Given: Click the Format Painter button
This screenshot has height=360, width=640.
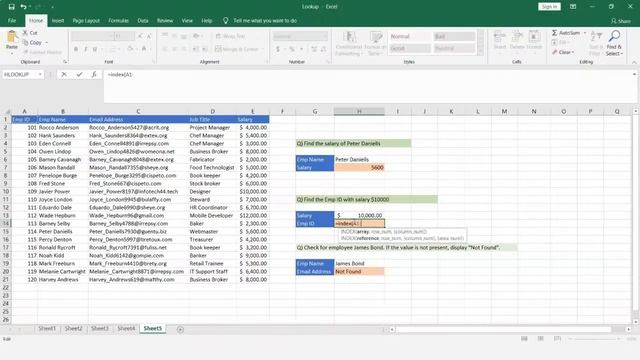Looking at the screenshot, I should 43,52.
